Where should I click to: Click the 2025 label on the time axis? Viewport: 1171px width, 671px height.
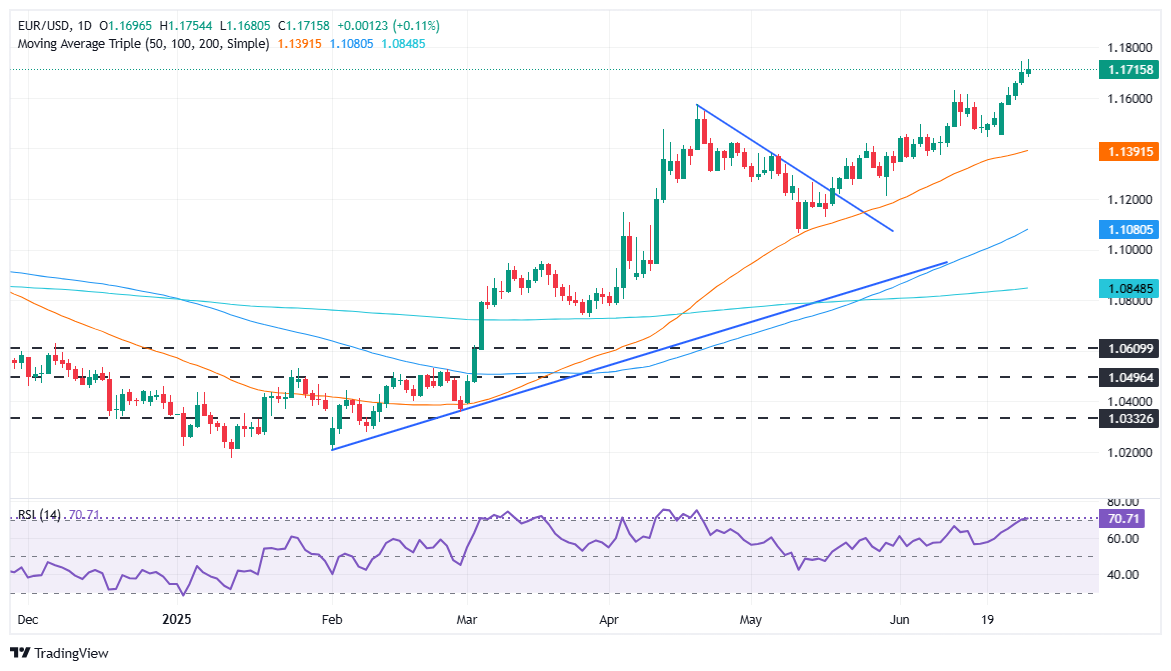click(x=176, y=620)
